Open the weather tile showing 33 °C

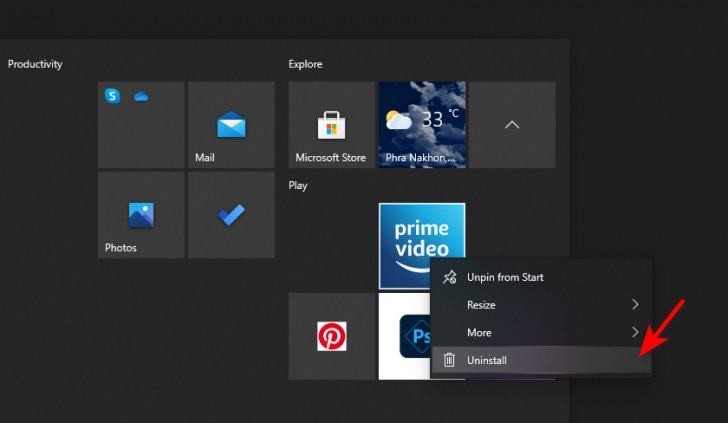click(x=422, y=124)
